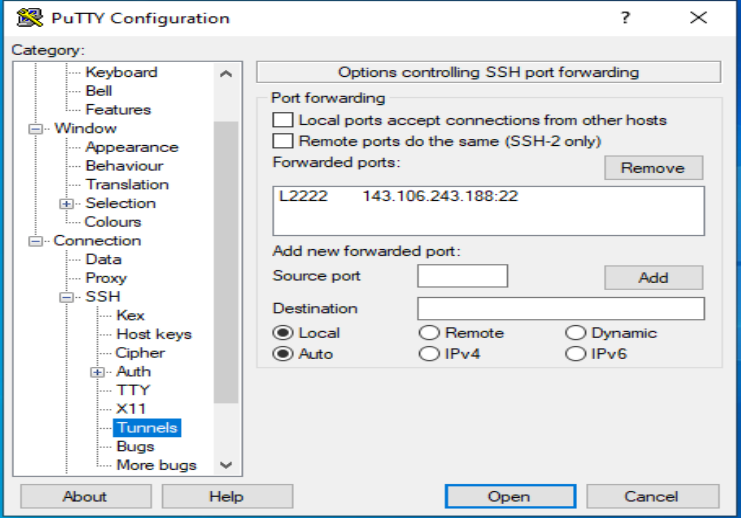Click the category list scroll up arrow

pos(226,74)
